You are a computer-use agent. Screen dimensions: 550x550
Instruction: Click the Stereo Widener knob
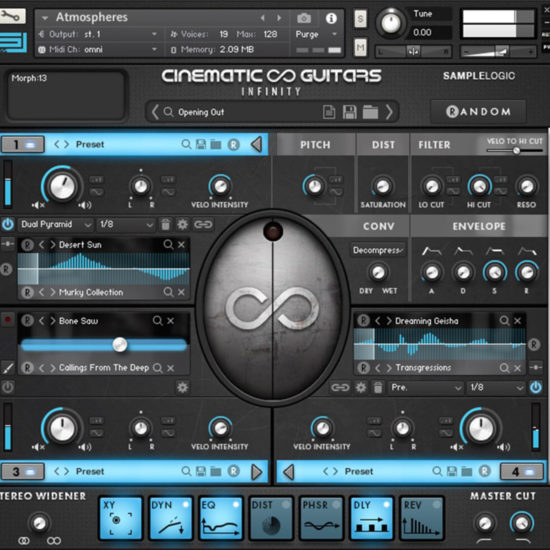(x=39, y=523)
